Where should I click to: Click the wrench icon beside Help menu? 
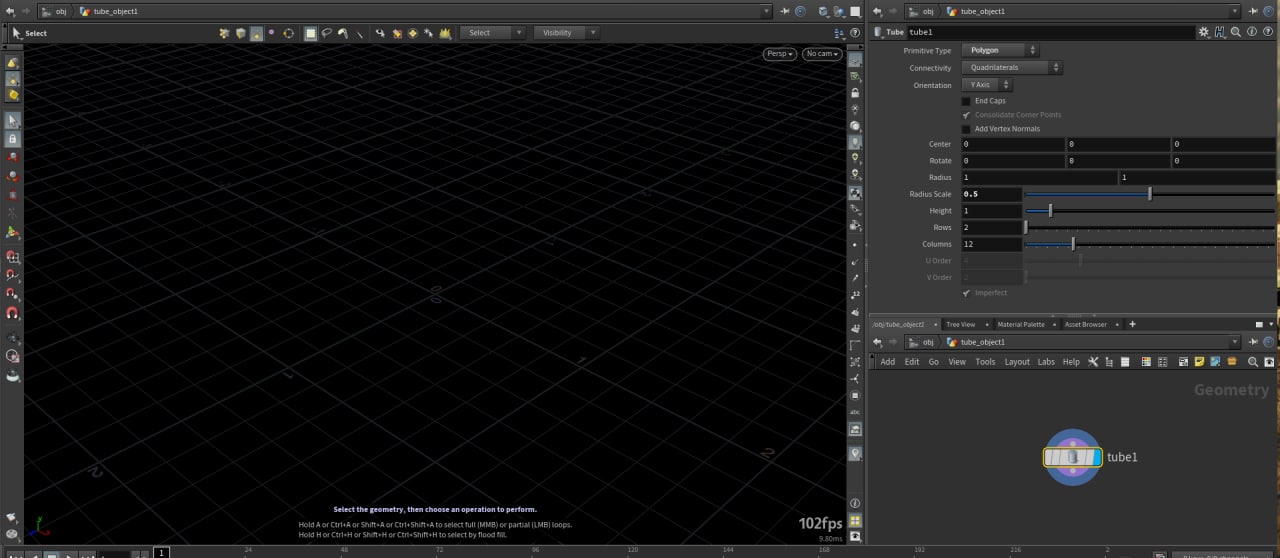(x=1093, y=362)
